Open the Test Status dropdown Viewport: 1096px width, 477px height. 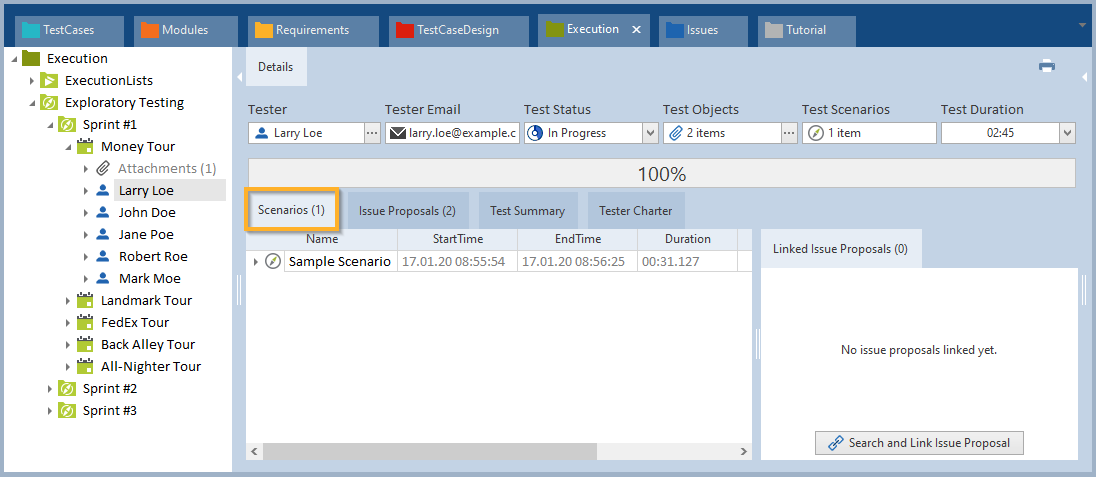pos(649,133)
